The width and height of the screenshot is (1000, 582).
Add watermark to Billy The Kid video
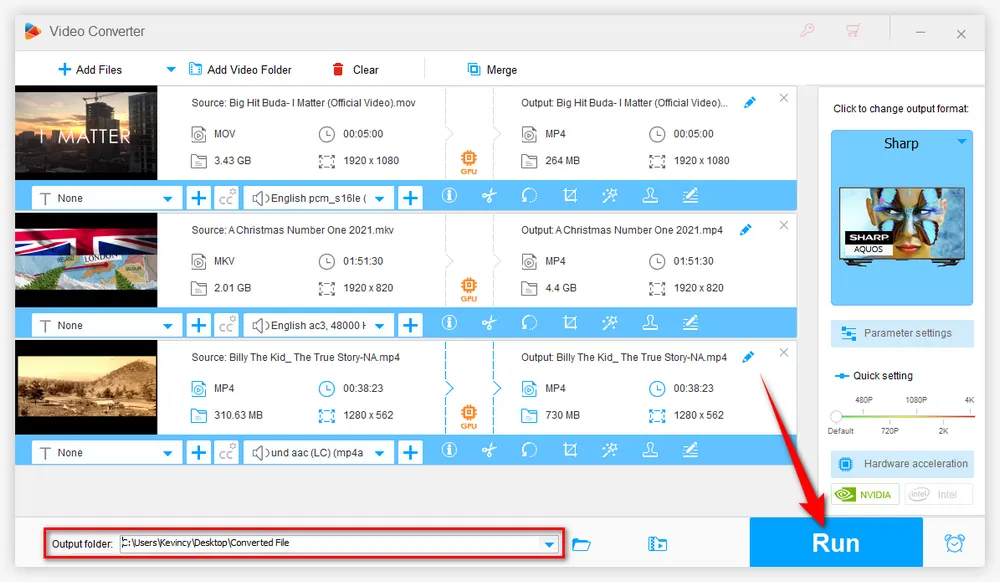(x=650, y=450)
